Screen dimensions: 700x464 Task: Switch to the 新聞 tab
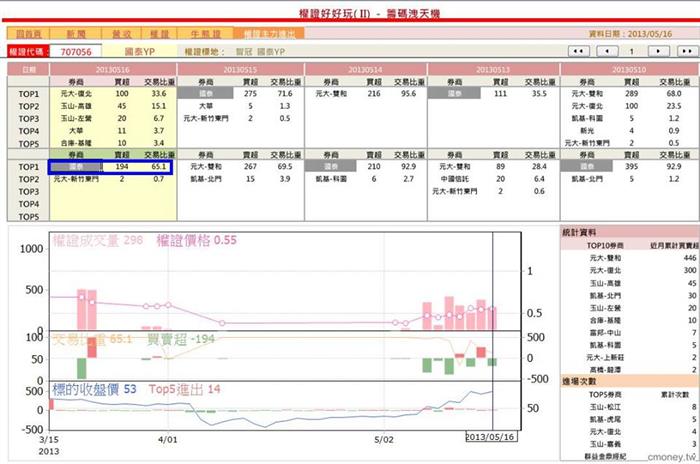pyautogui.click(x=75, y=34)
